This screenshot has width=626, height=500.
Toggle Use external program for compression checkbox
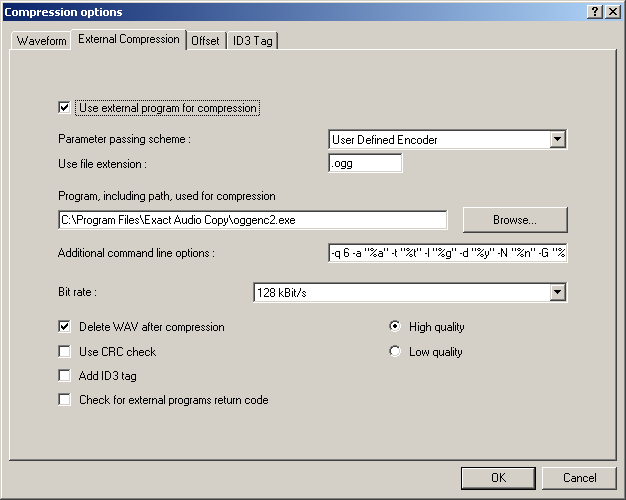pos(65,108)
